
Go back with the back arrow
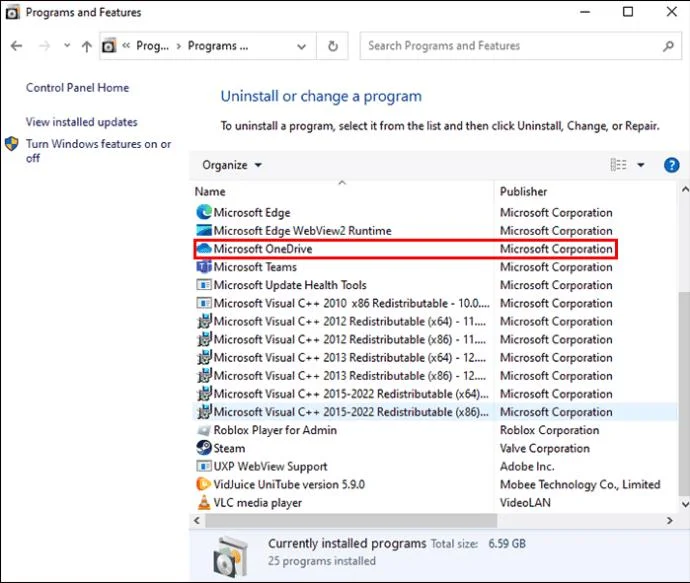click(16, 46)
